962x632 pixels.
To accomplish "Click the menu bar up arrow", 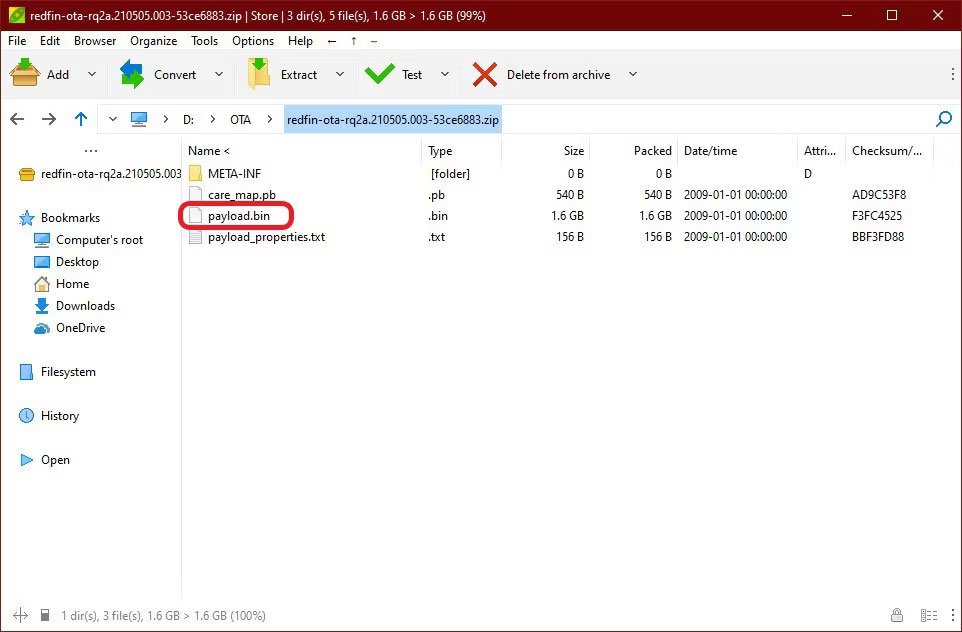I will [353, 41].
